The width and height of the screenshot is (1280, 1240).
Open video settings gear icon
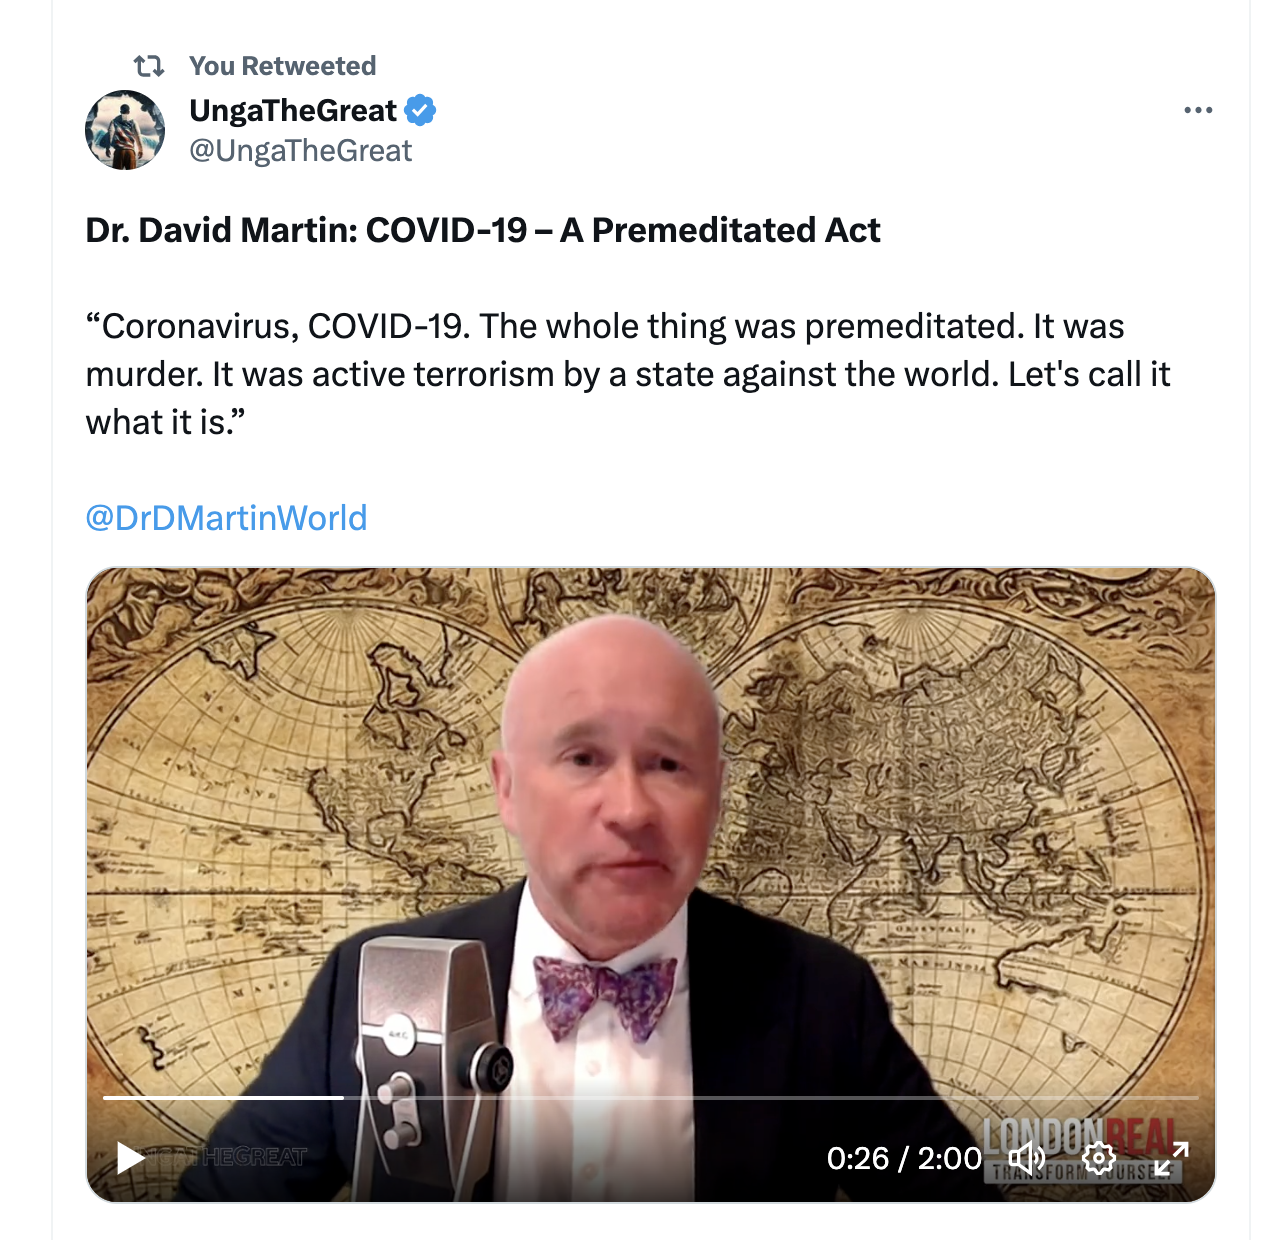[1099, 1158]
